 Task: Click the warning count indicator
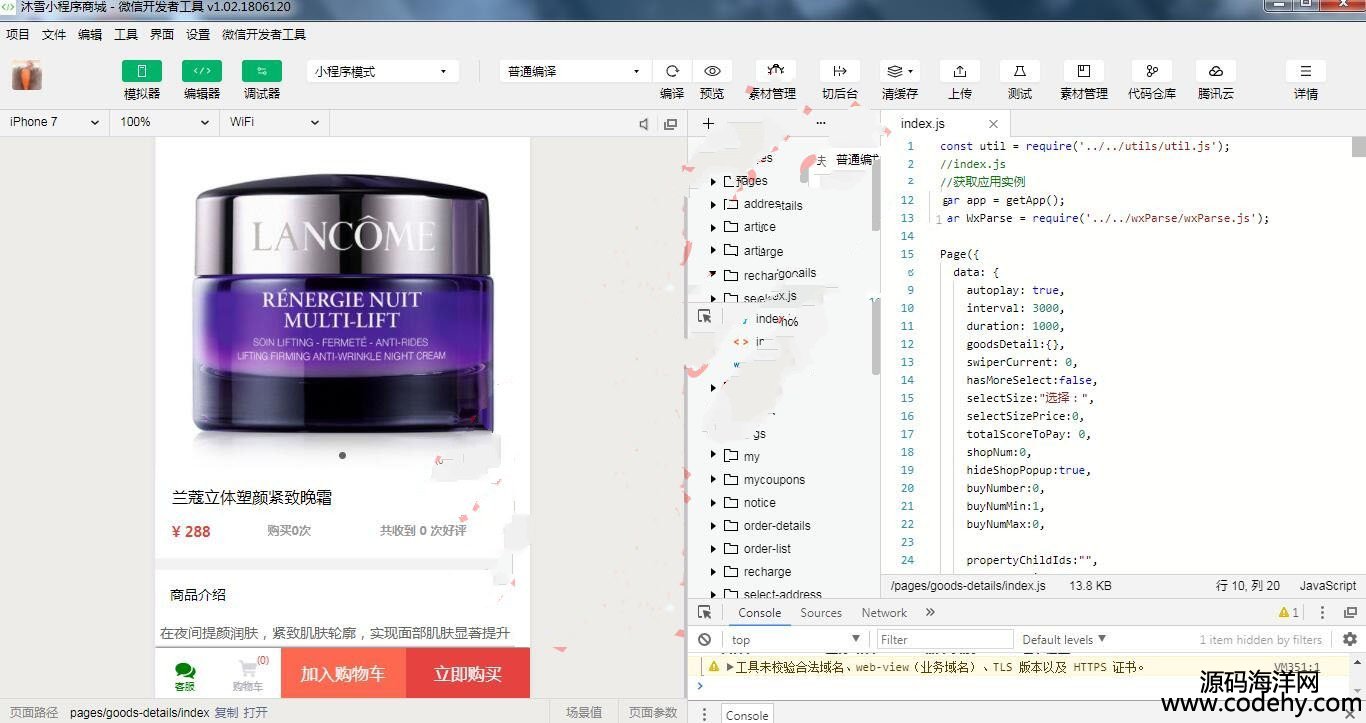point(1289,613)
